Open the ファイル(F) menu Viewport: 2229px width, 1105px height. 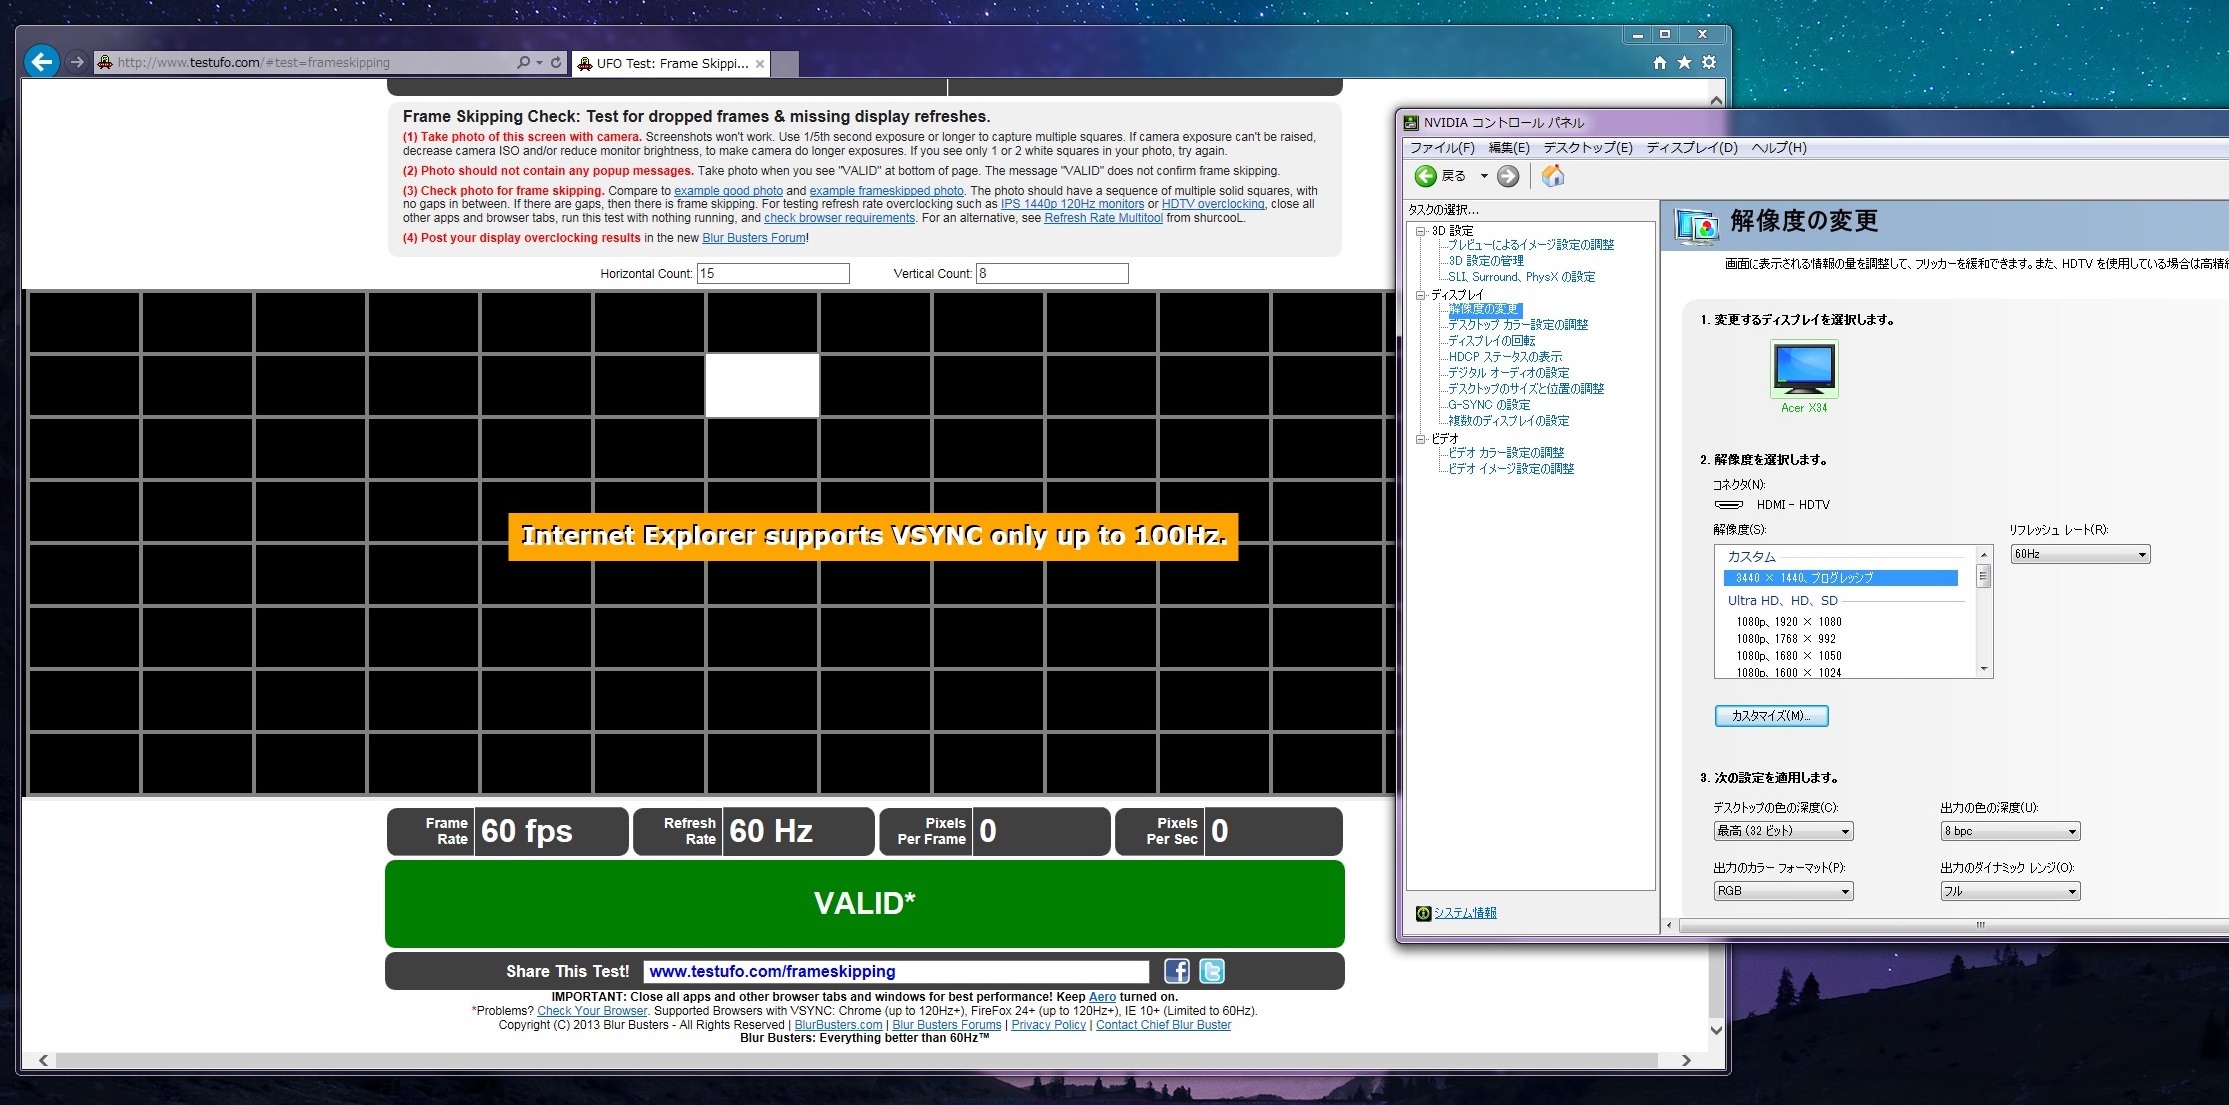(1442, 148)
